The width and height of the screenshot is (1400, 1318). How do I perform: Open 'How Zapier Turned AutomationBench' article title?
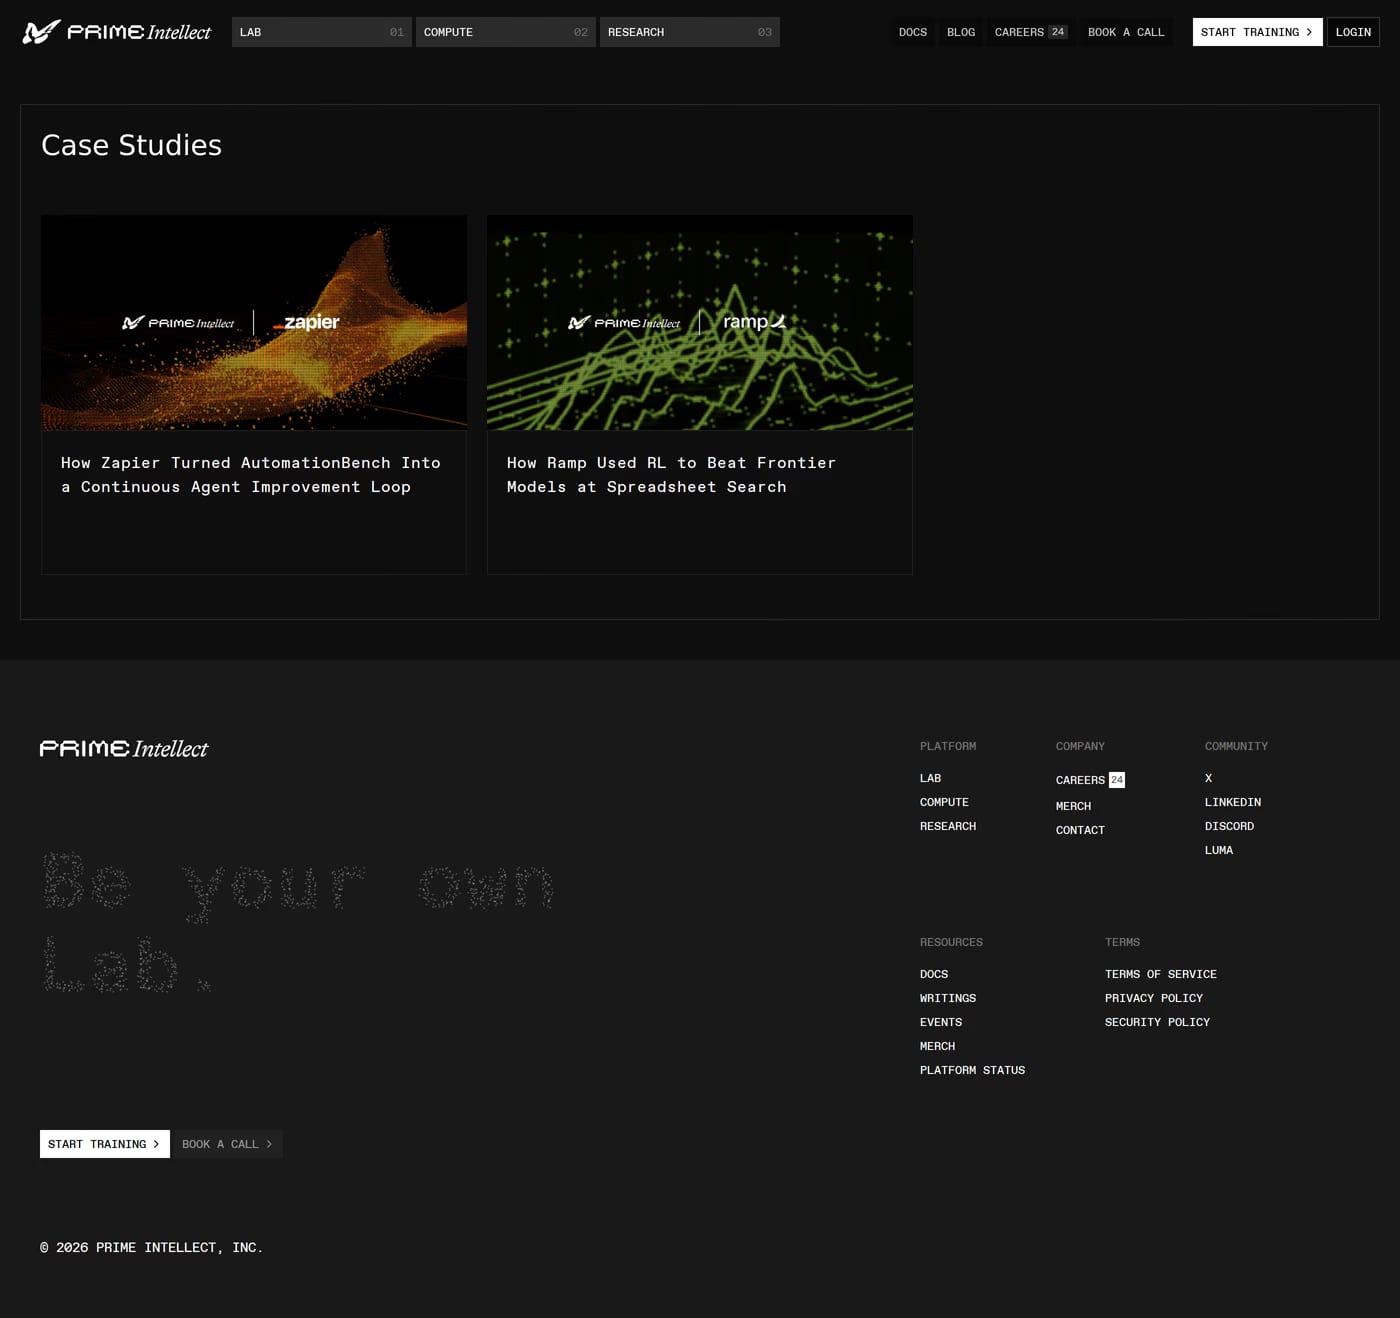tap(251, 475)
